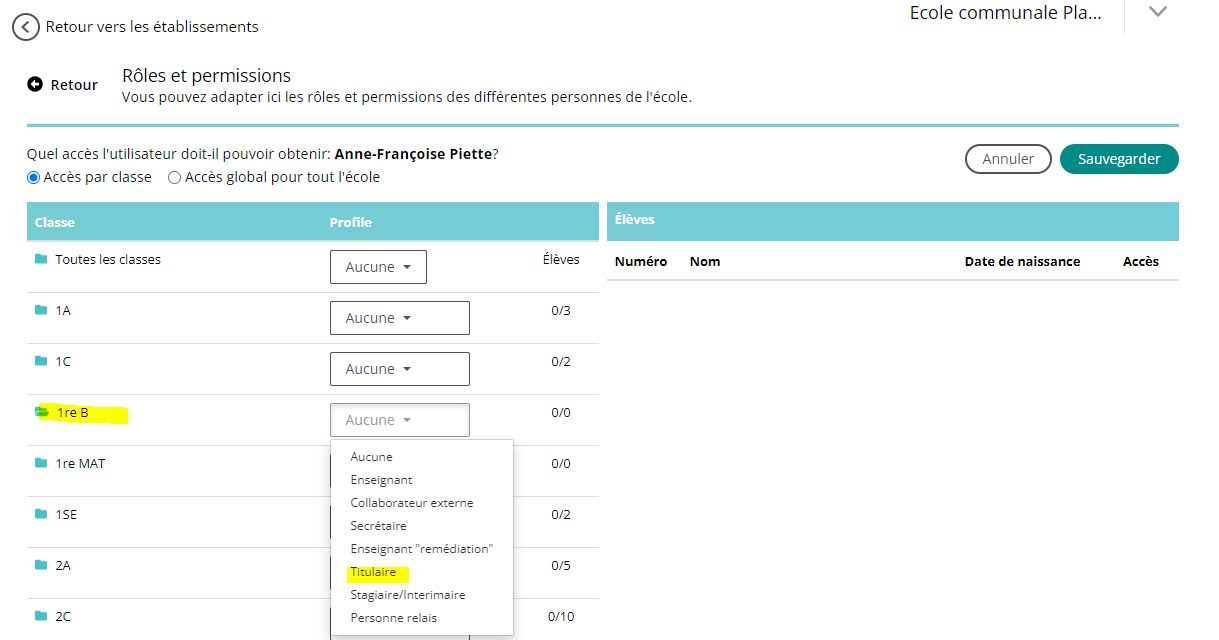Select the Accès par classe radio button

click(34, 178)
